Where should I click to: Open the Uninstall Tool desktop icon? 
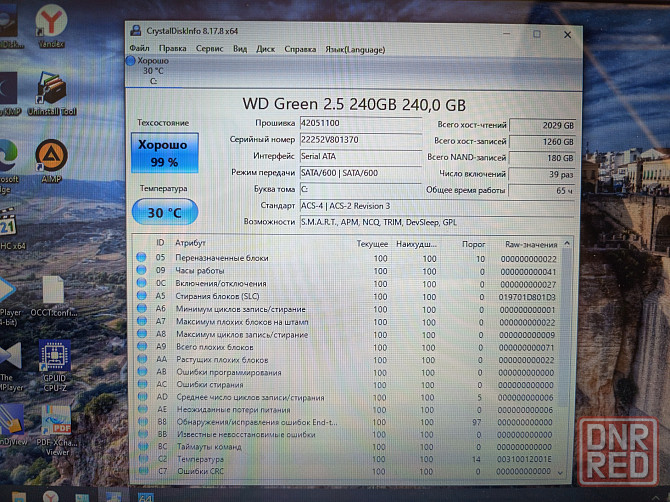[x=52, y=94]
